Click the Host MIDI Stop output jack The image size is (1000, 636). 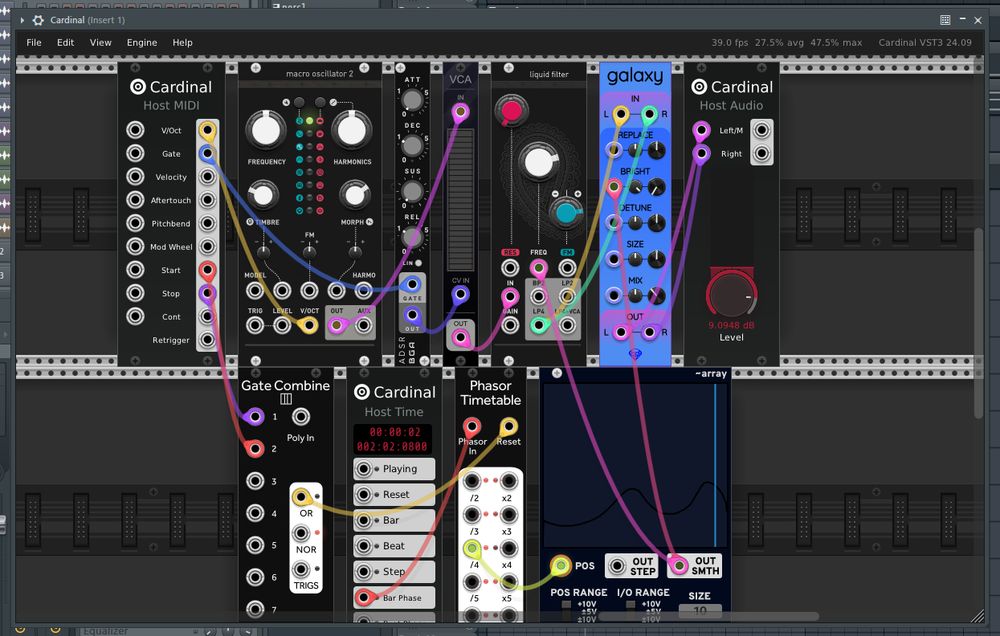pyautogui.click(x=207, y=293)
